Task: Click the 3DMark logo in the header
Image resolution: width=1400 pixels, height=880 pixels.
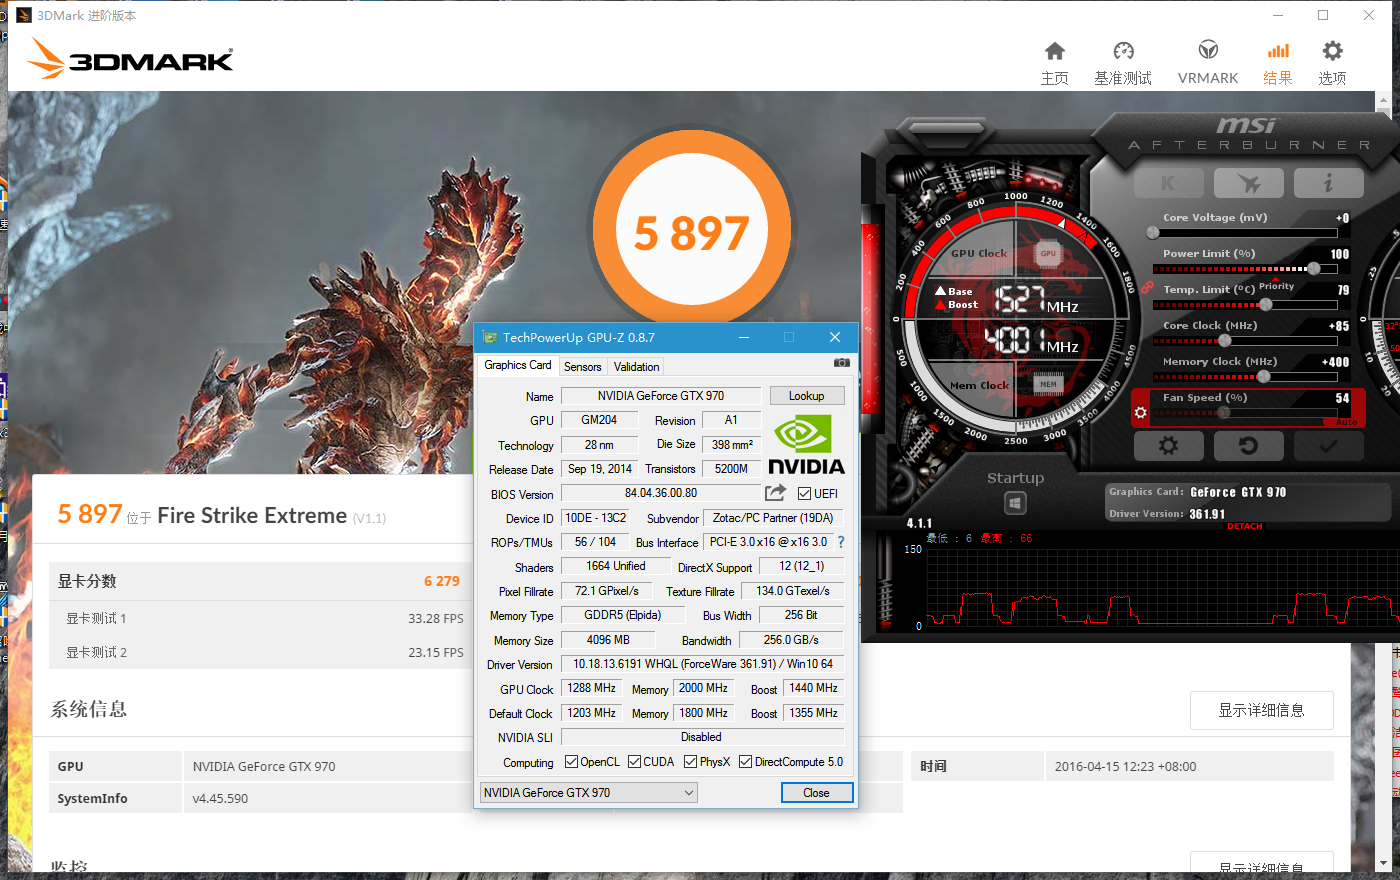Action: tap(130, 59)
